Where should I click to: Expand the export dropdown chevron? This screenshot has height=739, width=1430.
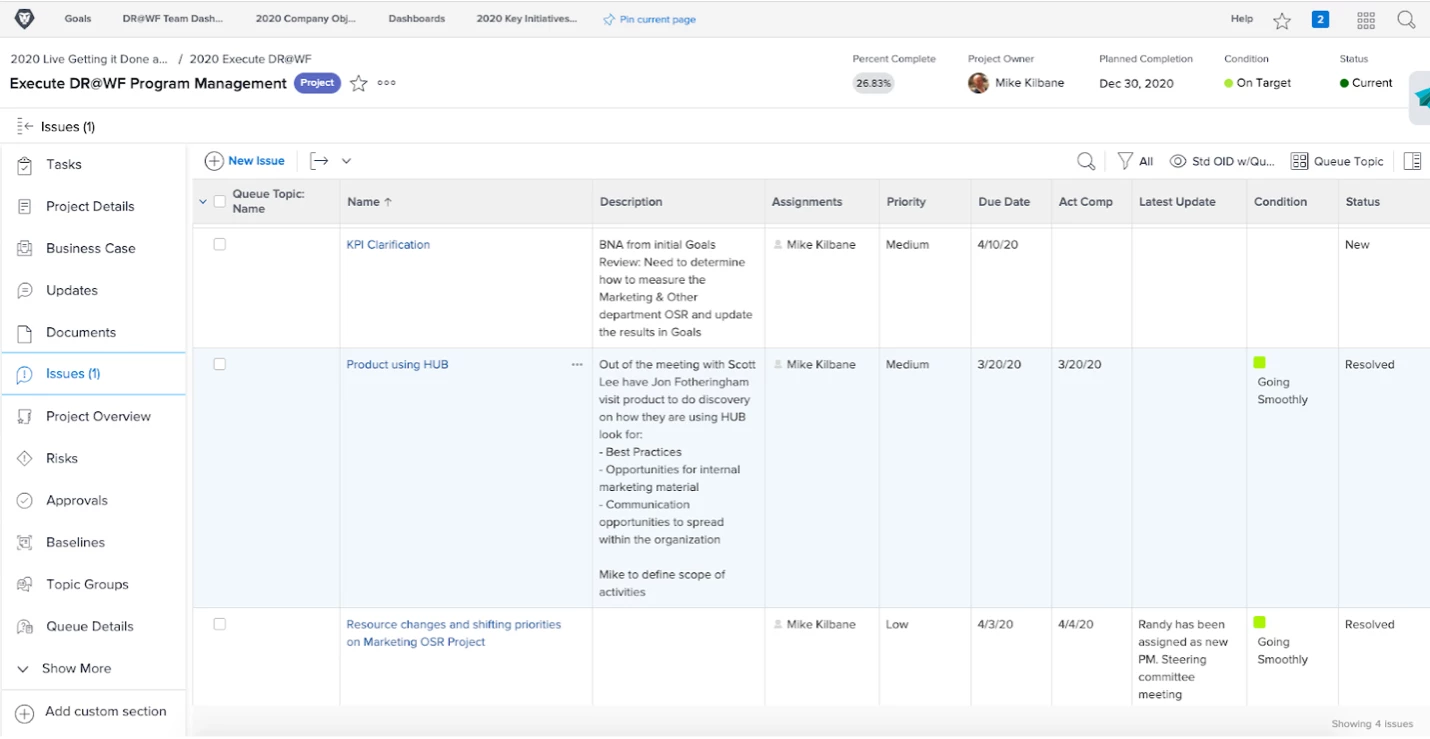click(x=347, y=161)
